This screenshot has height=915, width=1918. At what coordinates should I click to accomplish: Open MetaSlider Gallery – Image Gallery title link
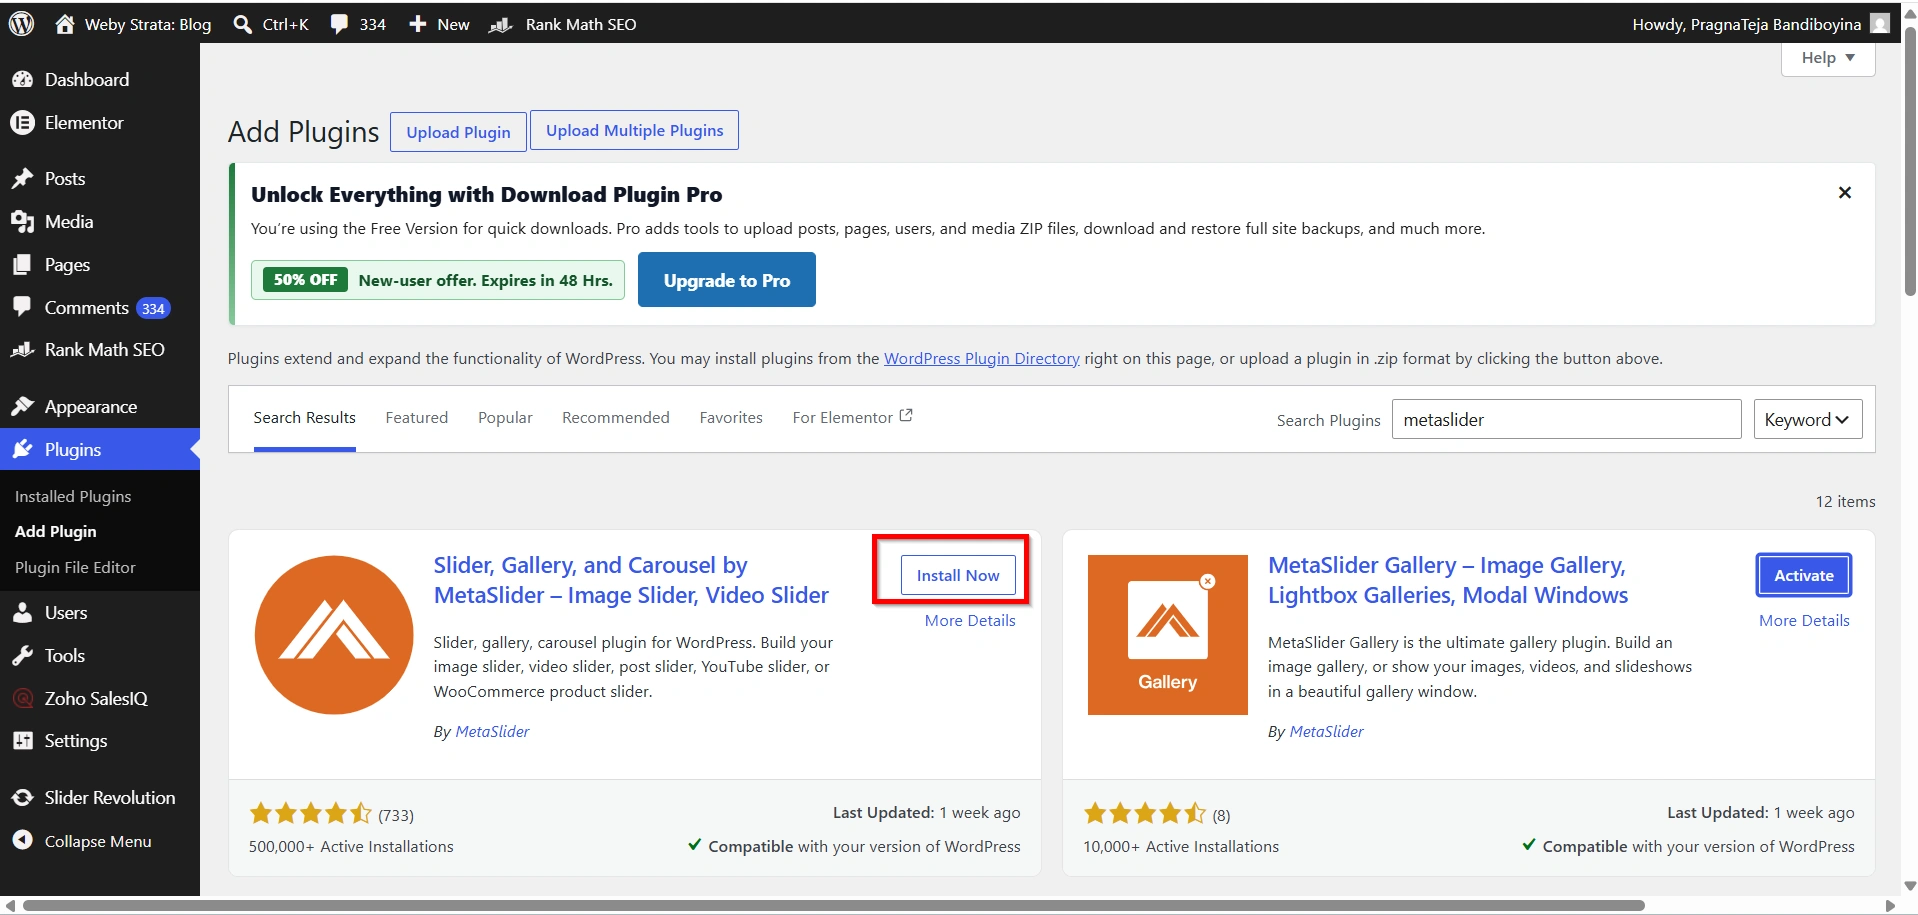pos(1448,580)
